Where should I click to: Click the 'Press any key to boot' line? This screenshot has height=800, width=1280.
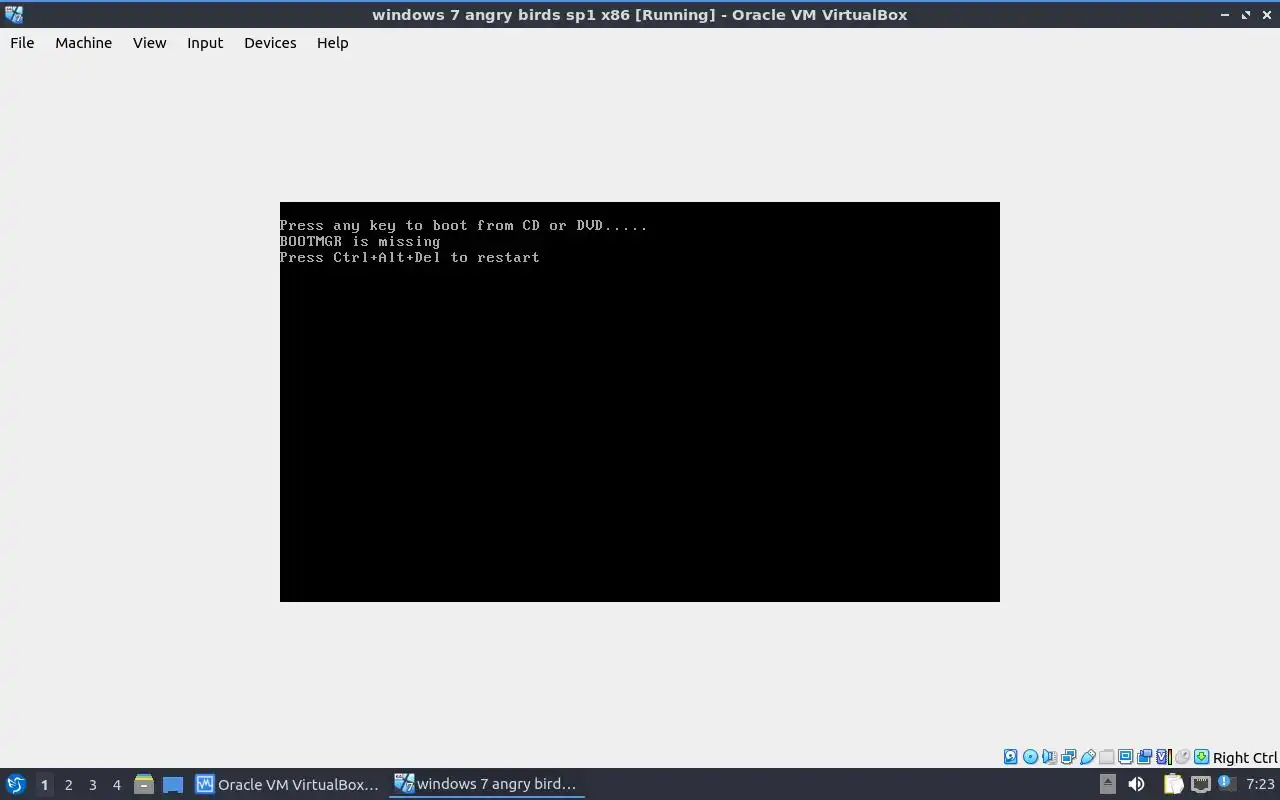[464, 225]
